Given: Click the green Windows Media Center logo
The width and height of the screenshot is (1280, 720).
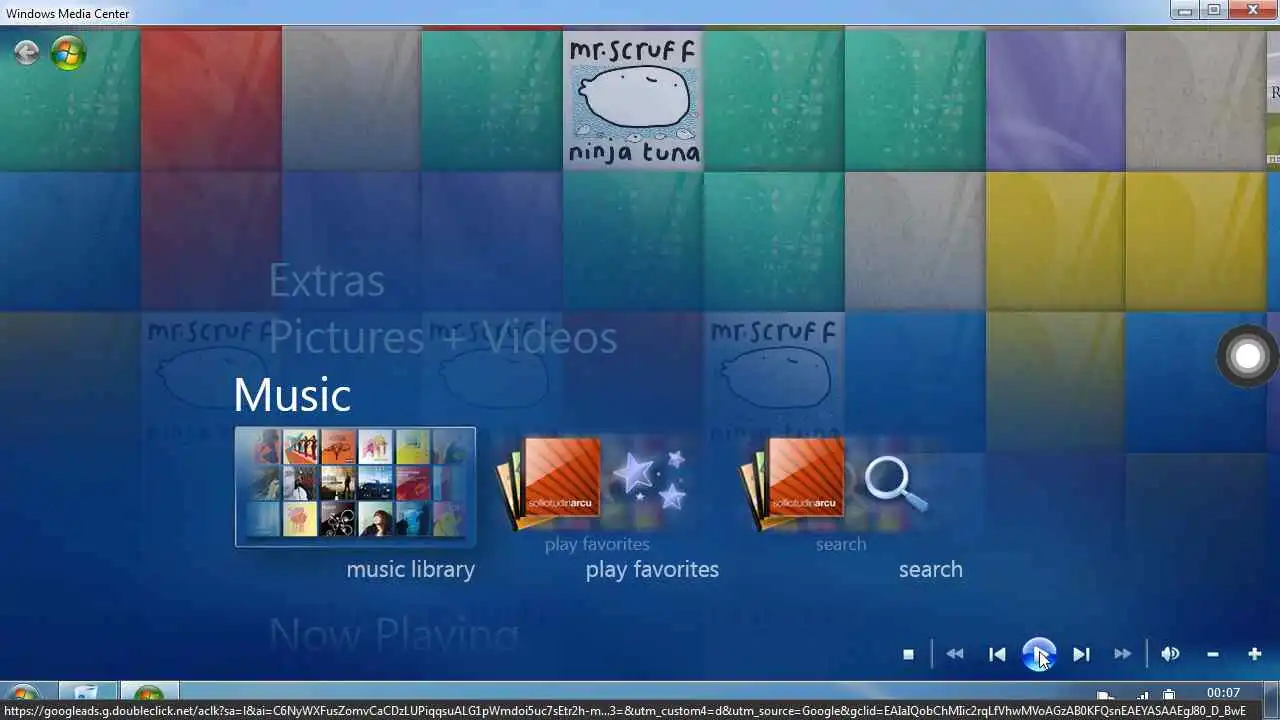Looking at the screenshot, I should 69,52.
